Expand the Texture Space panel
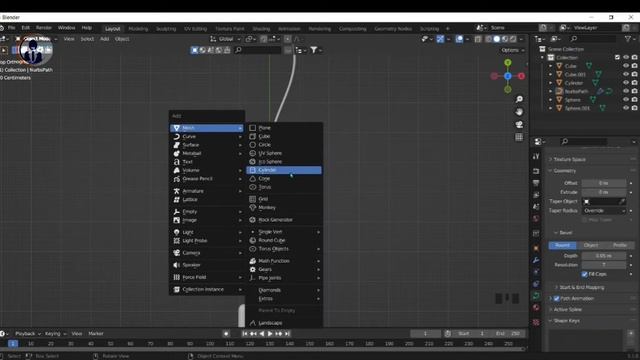640x360 pixels. pyautogui.click(x=570, y=159)
